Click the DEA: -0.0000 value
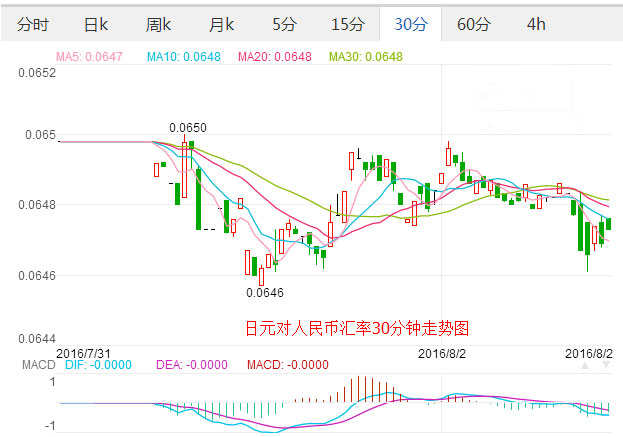The height and width of the screenshot is (437, 623). [192, 365]
